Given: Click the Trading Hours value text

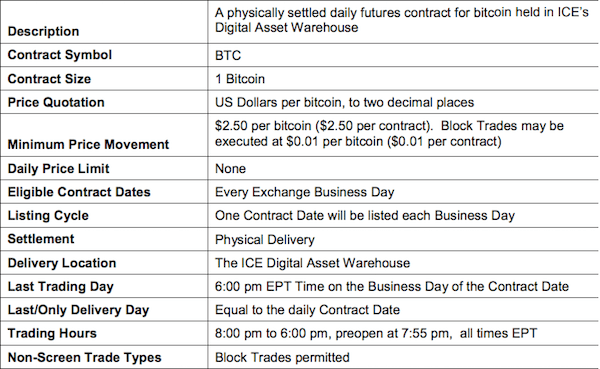Looking at the screenshot, I should 376,333.
